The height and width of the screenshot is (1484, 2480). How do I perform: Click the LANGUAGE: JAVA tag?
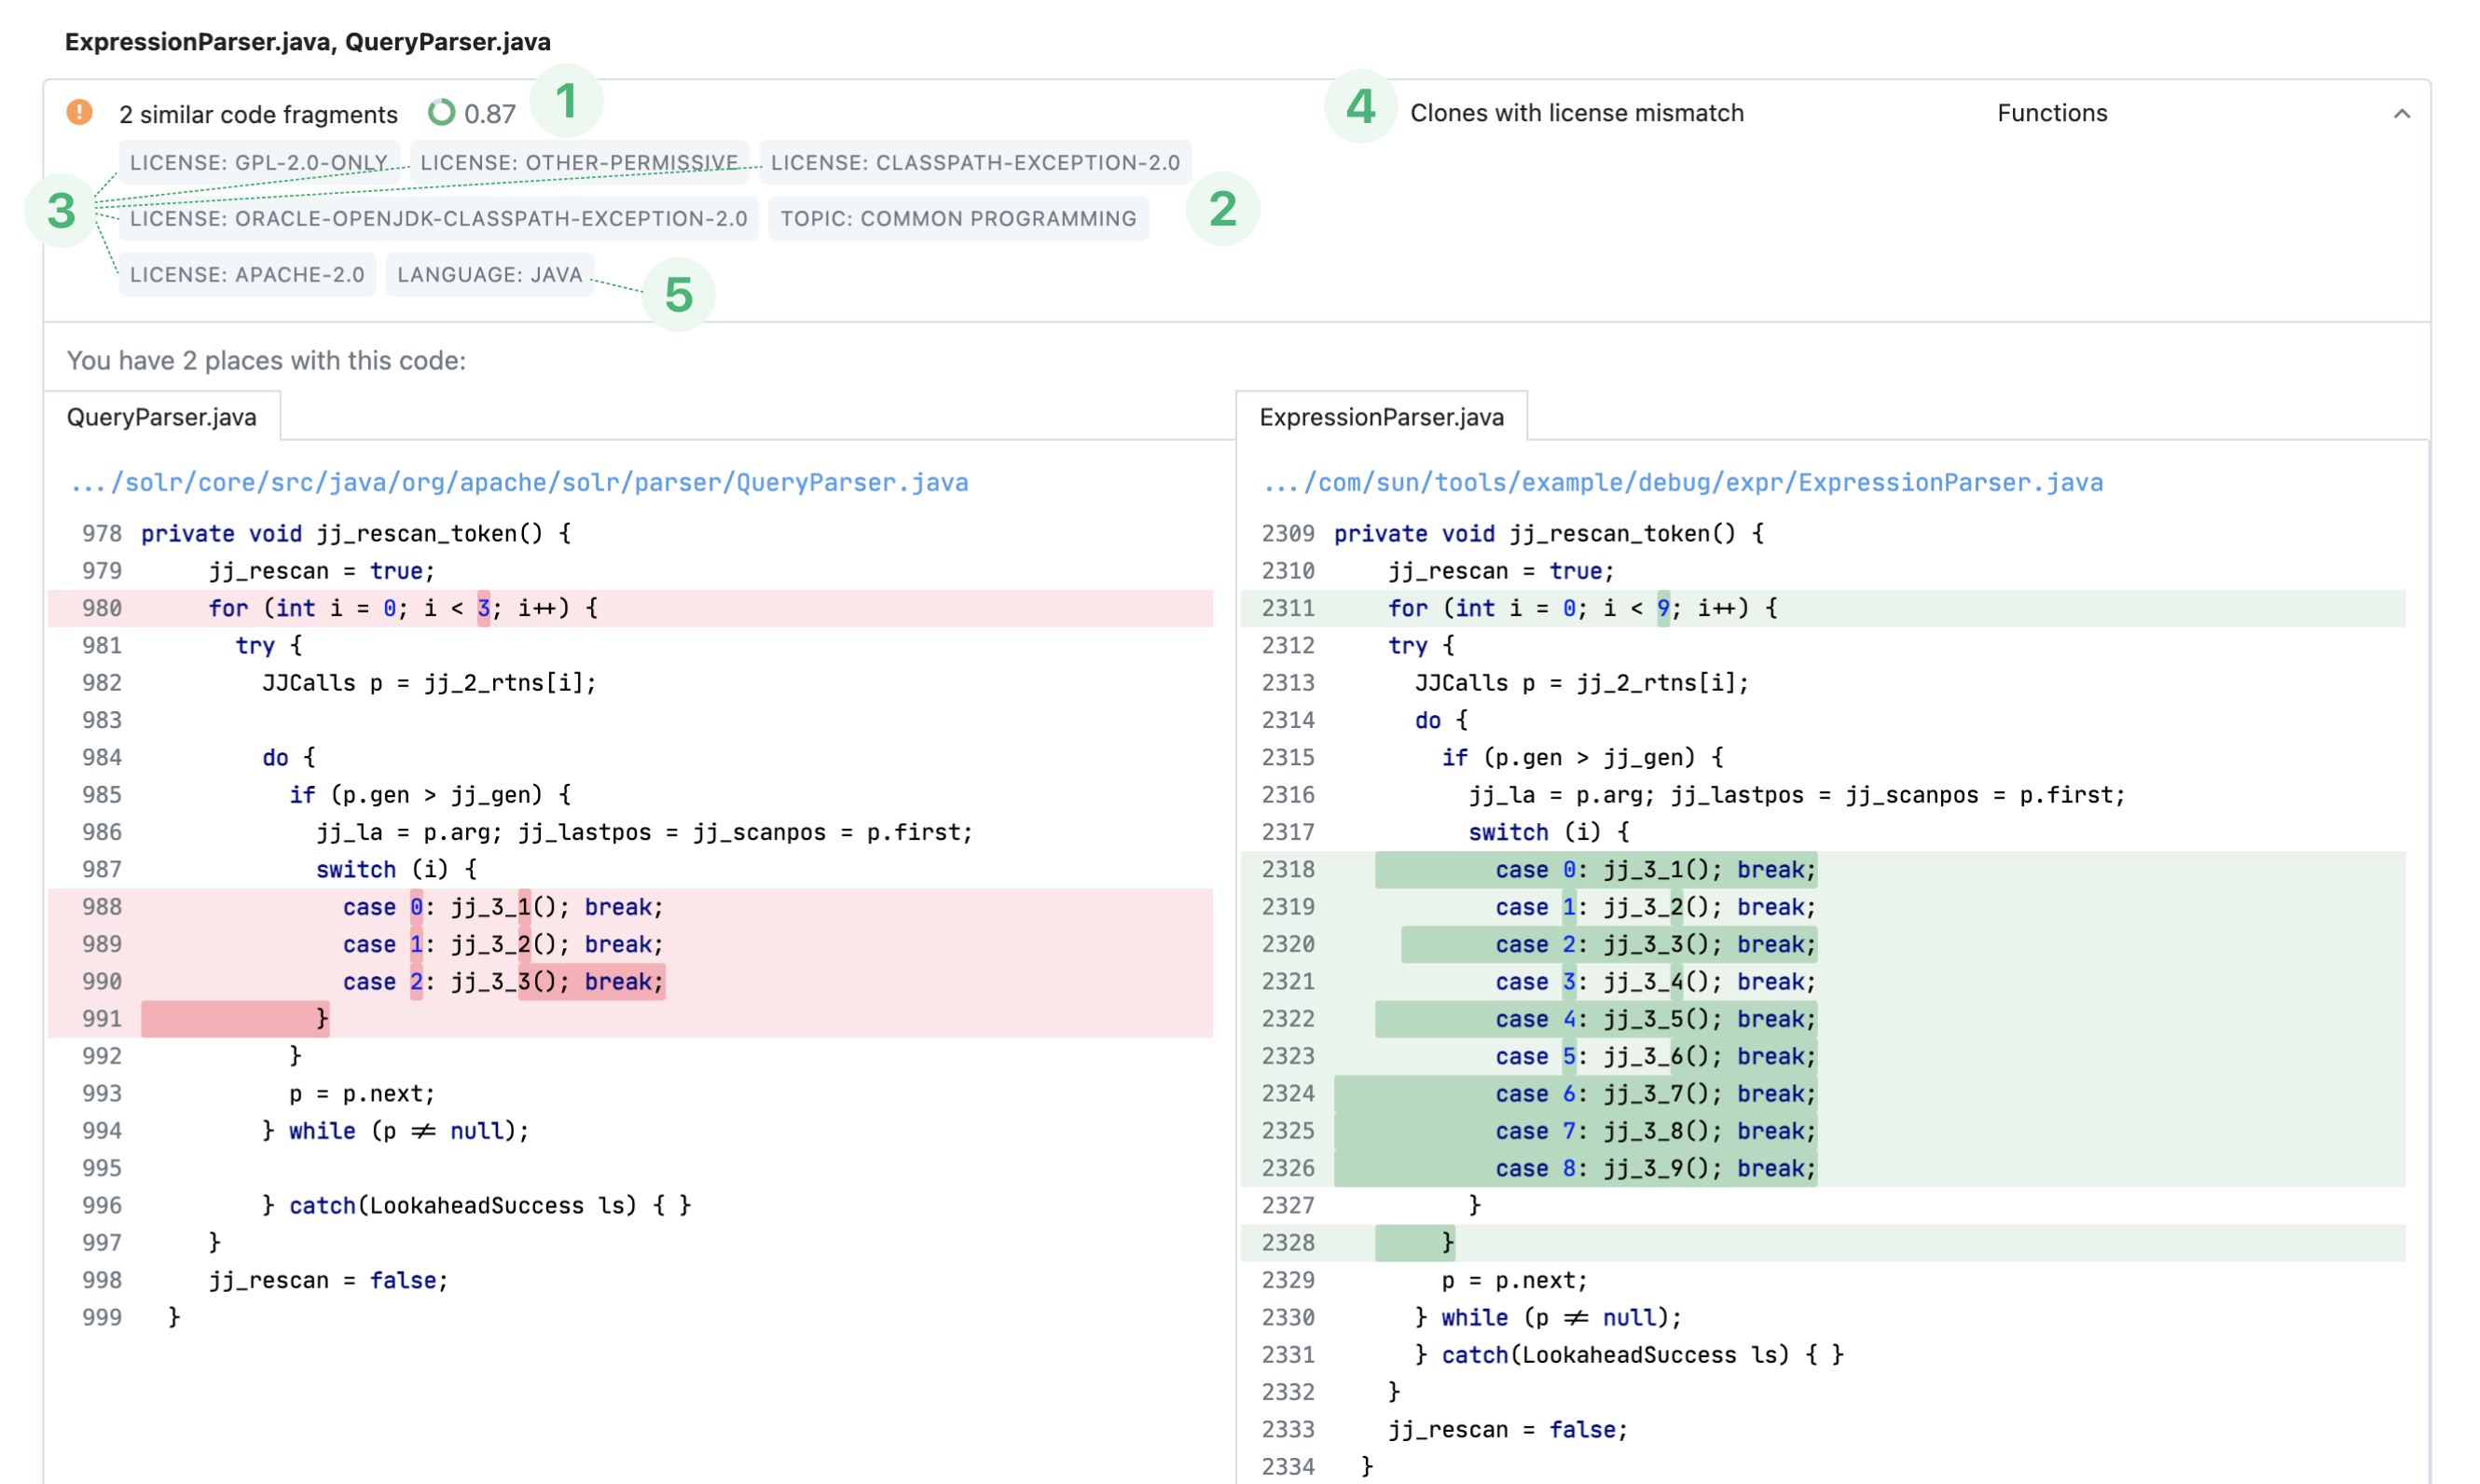tap(489, 274)
